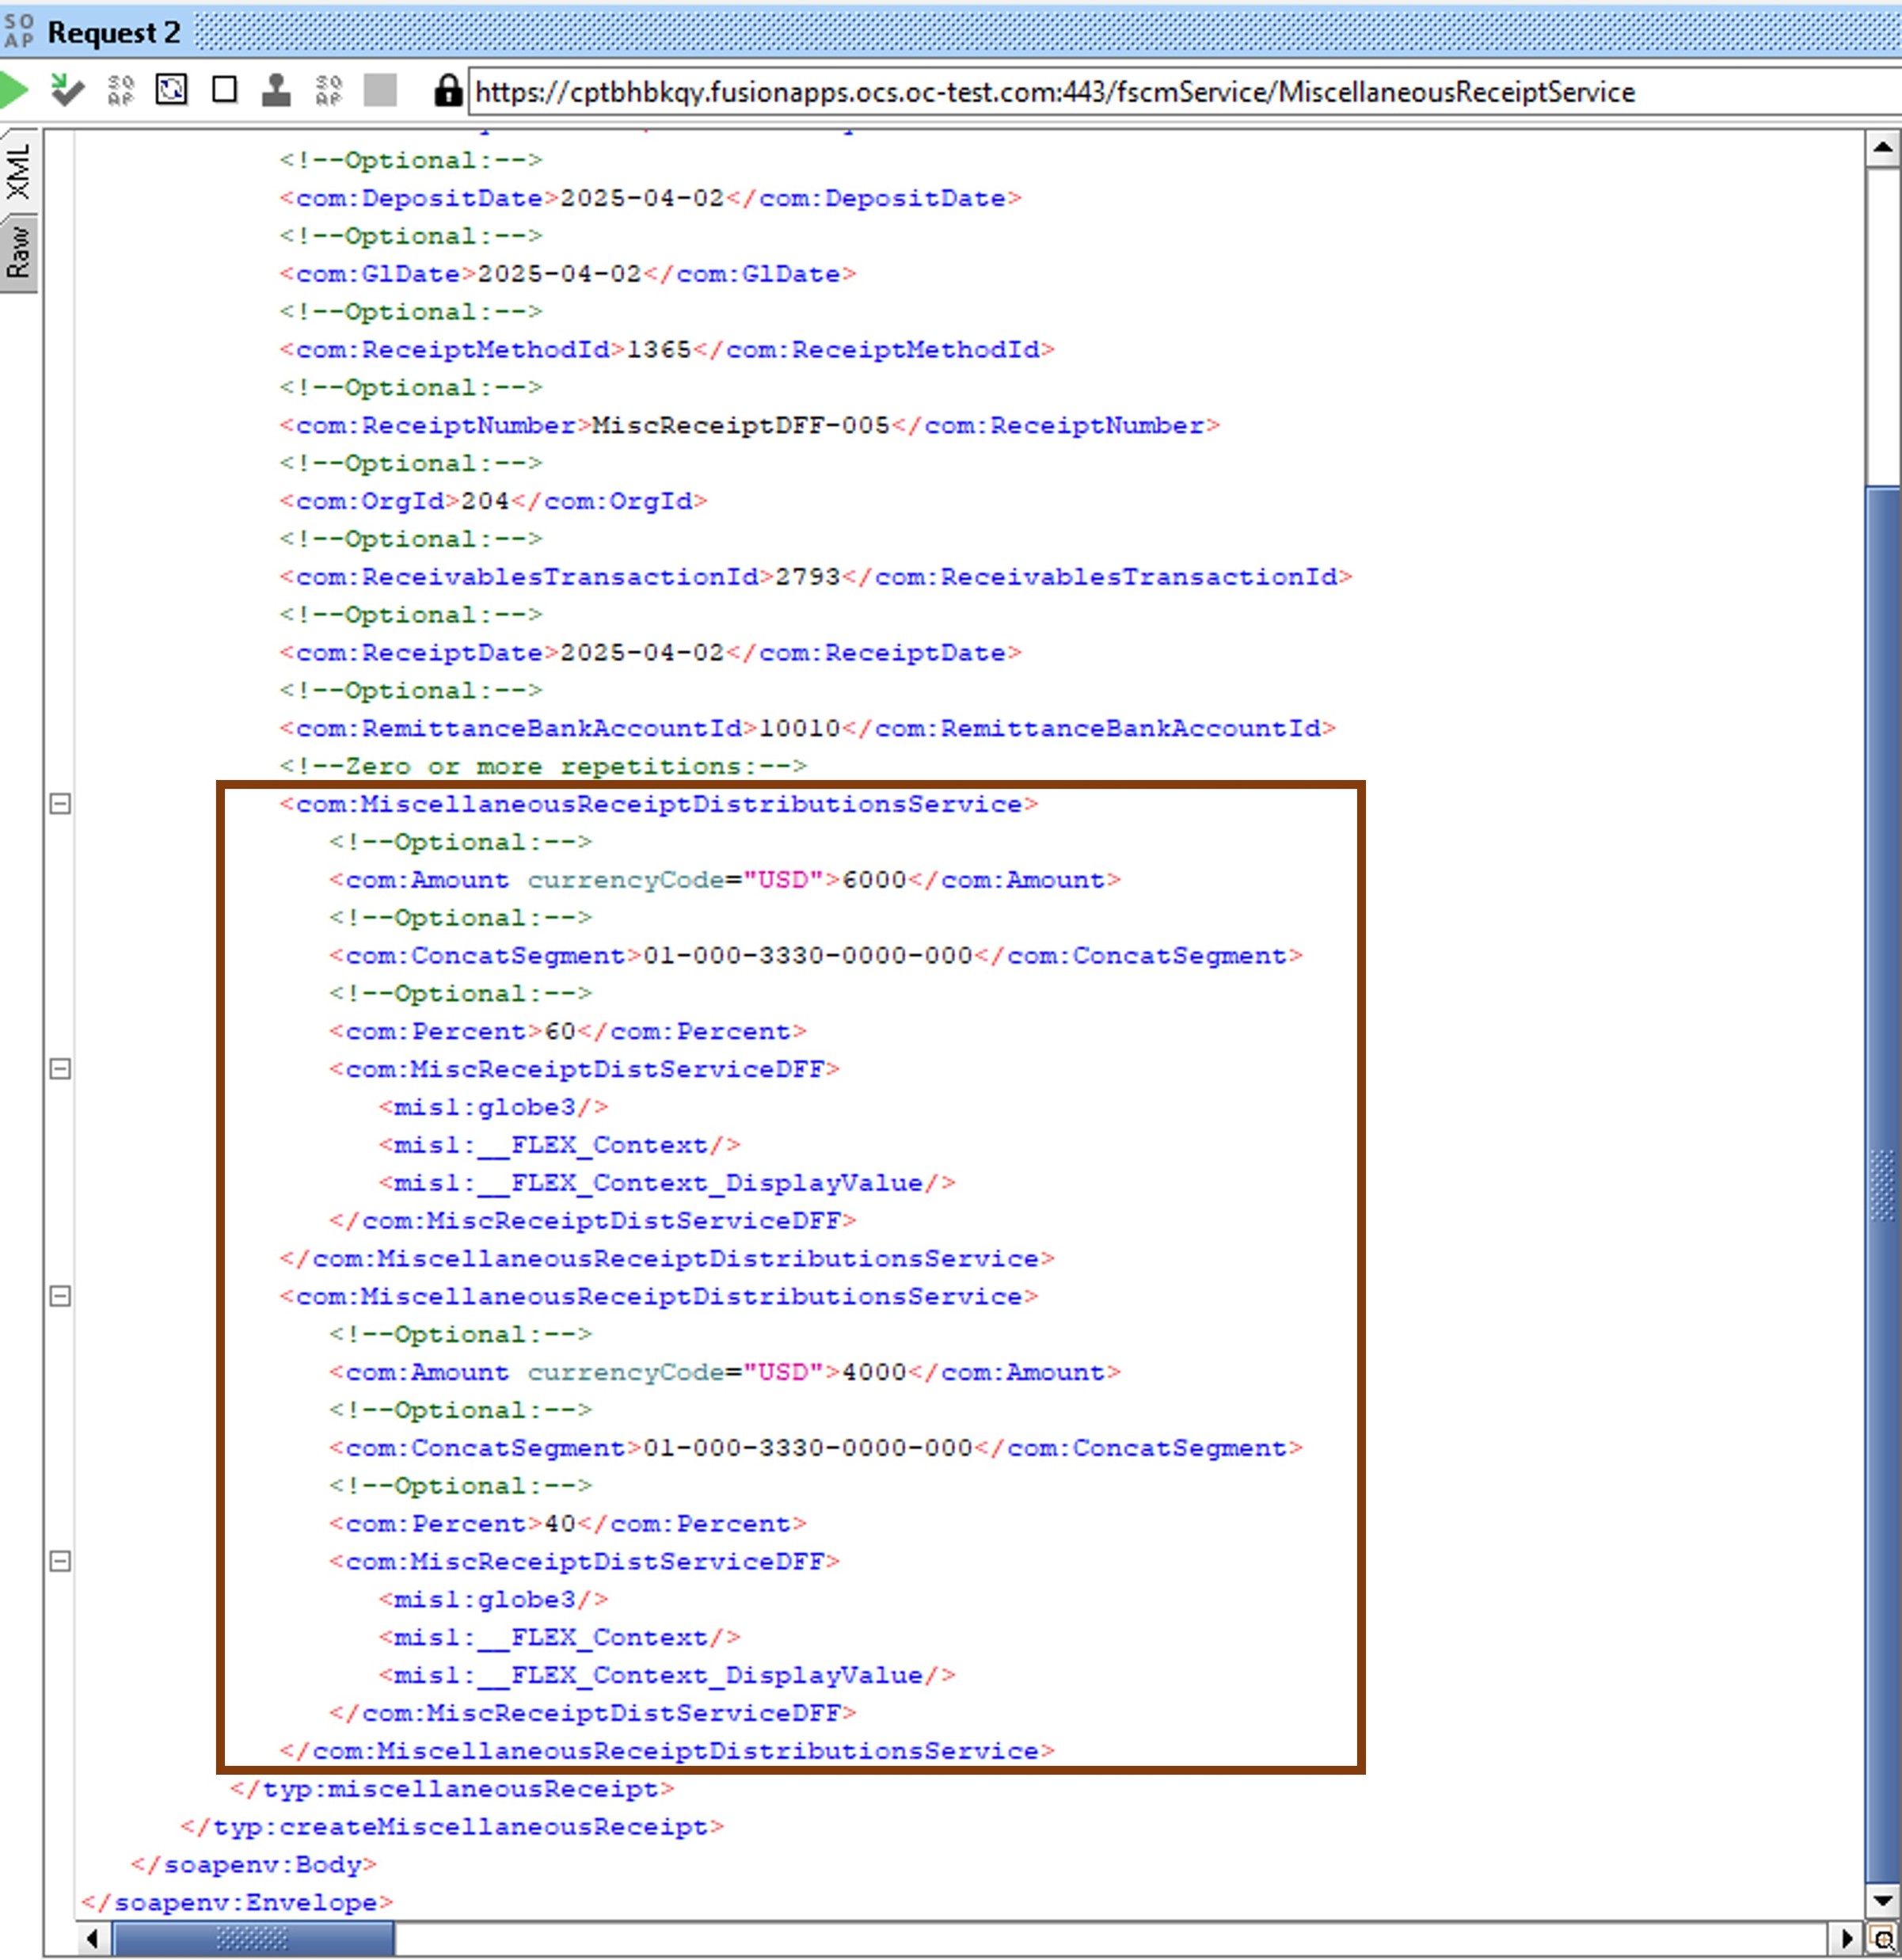The image size is (1902, 1960).
Task: Click the green submit request play button
Action: click(x=14, y=91)
